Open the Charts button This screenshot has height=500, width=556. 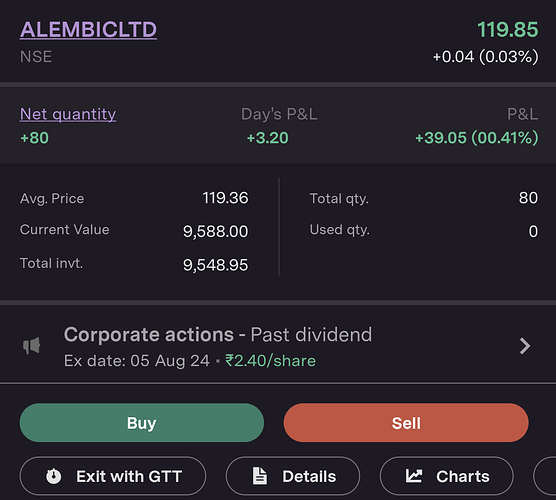[x=447, y=476]
